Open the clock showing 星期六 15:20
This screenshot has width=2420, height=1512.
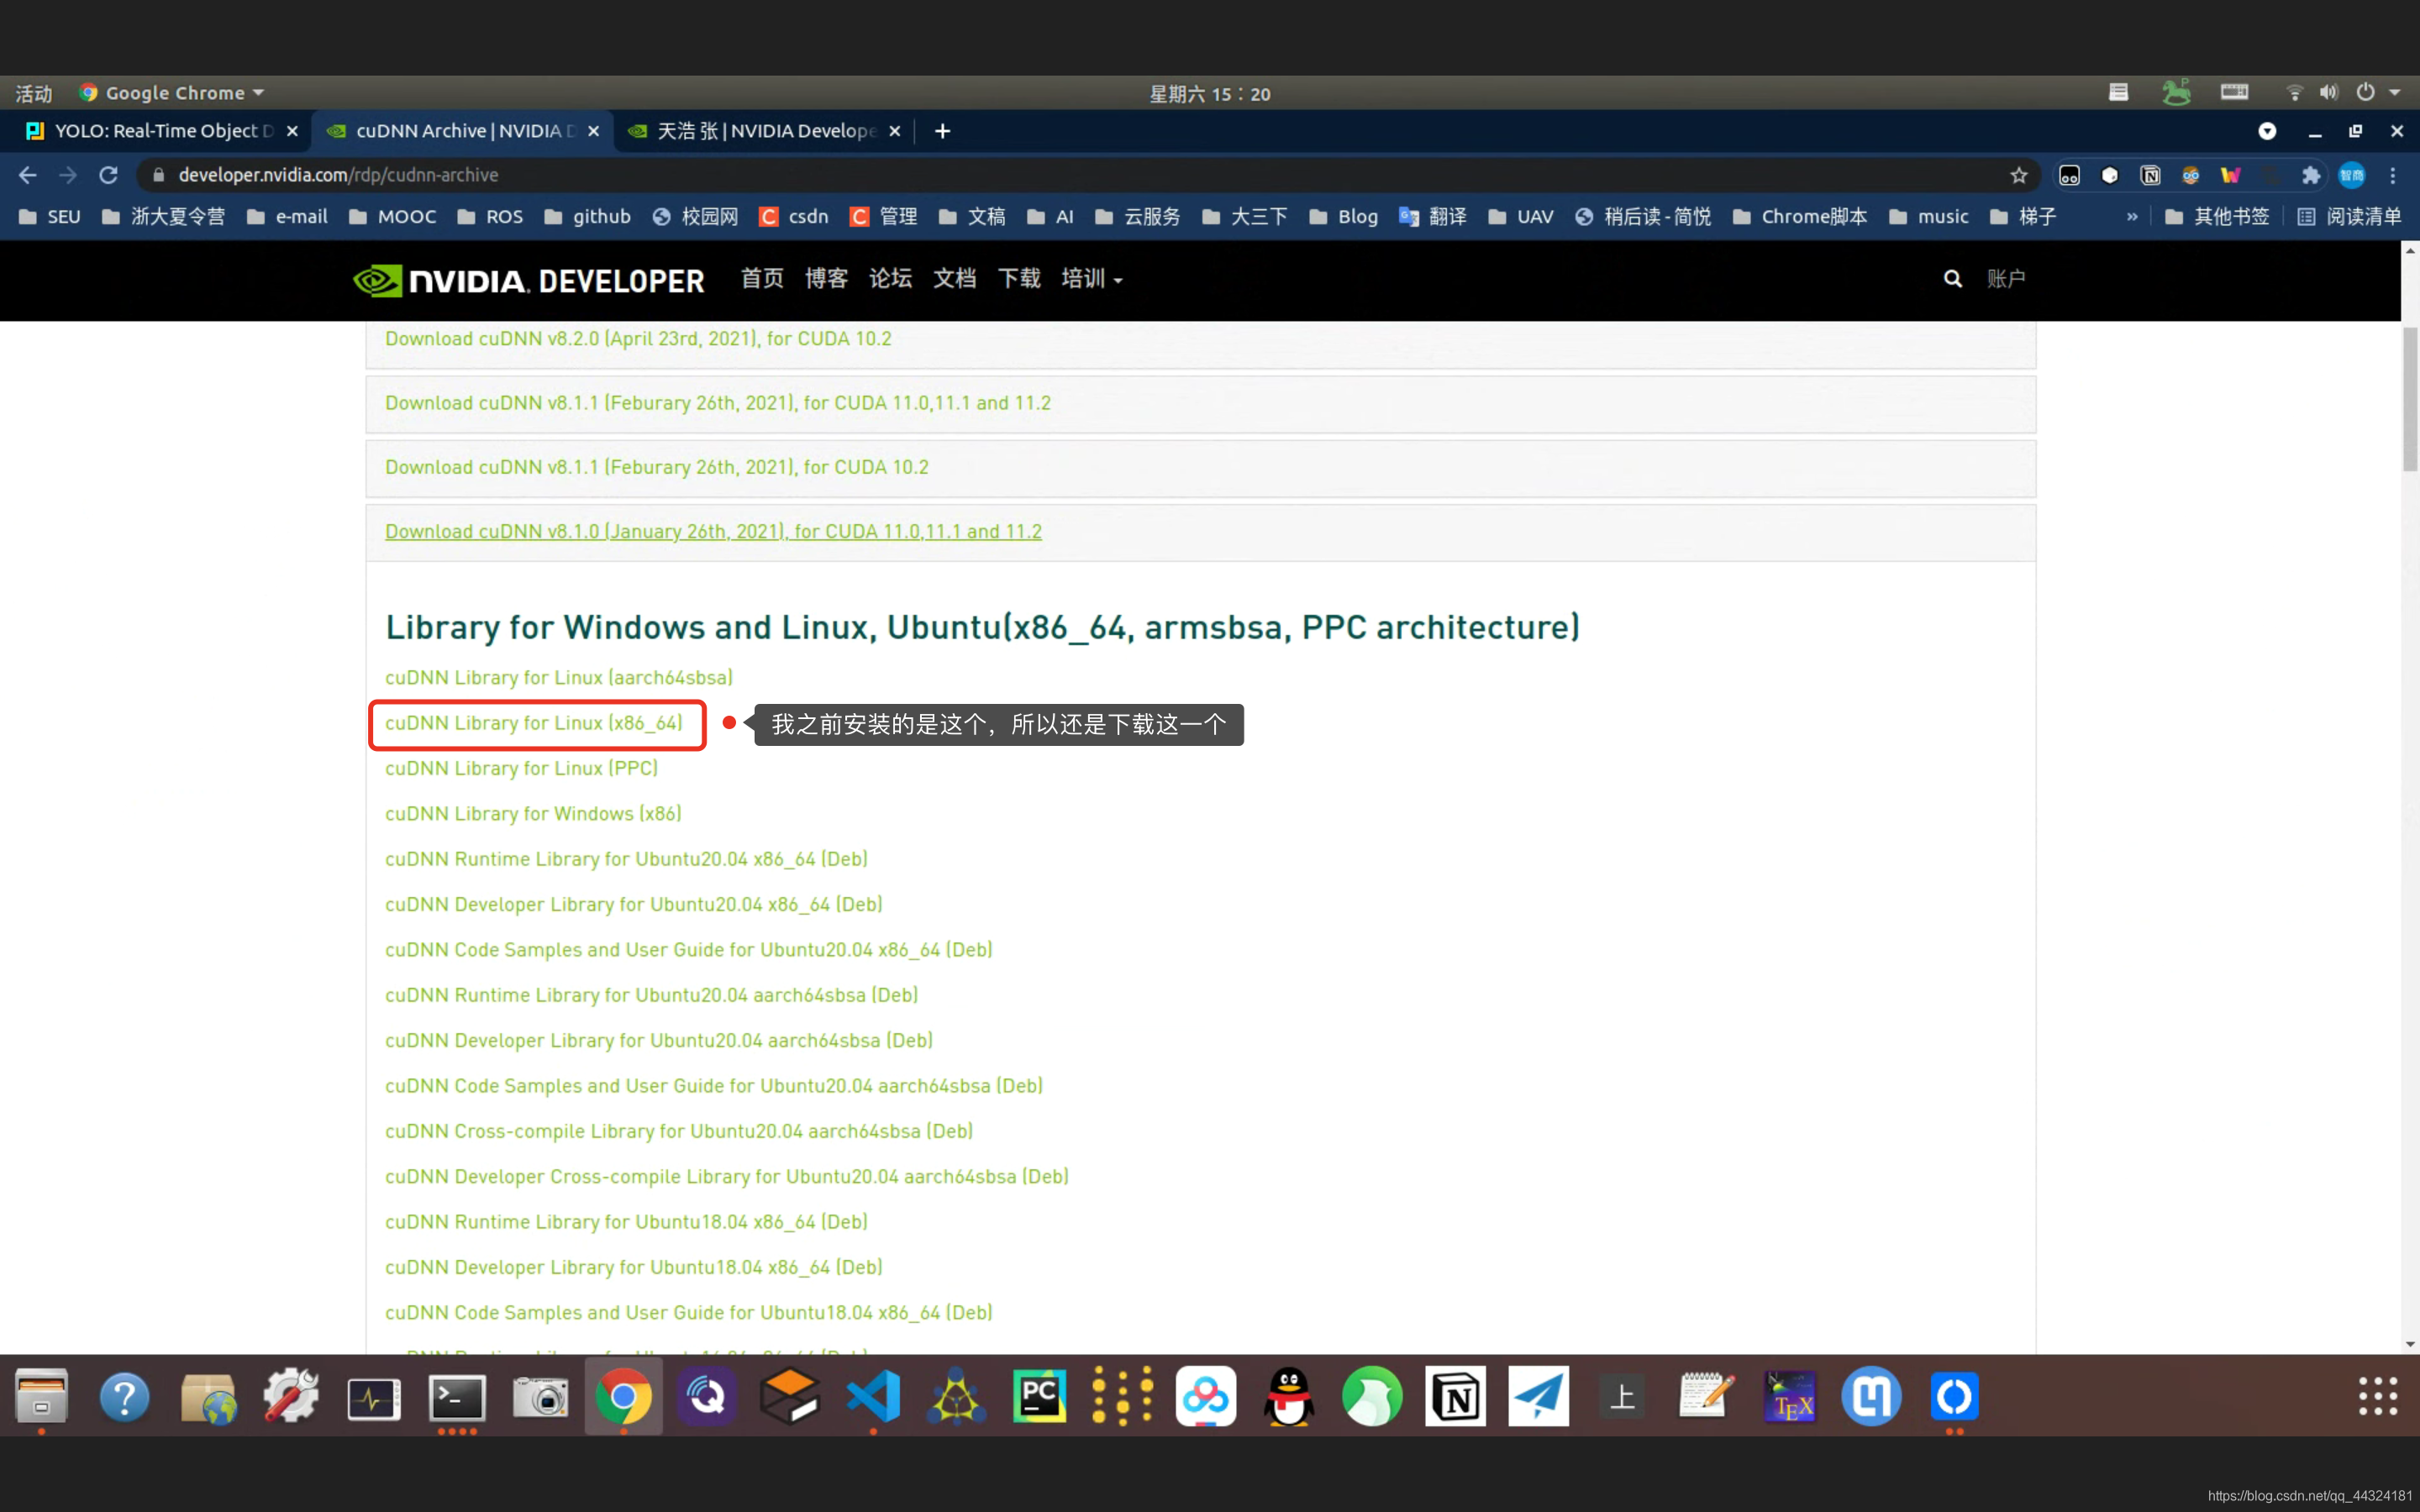(x=1209, y=93)
